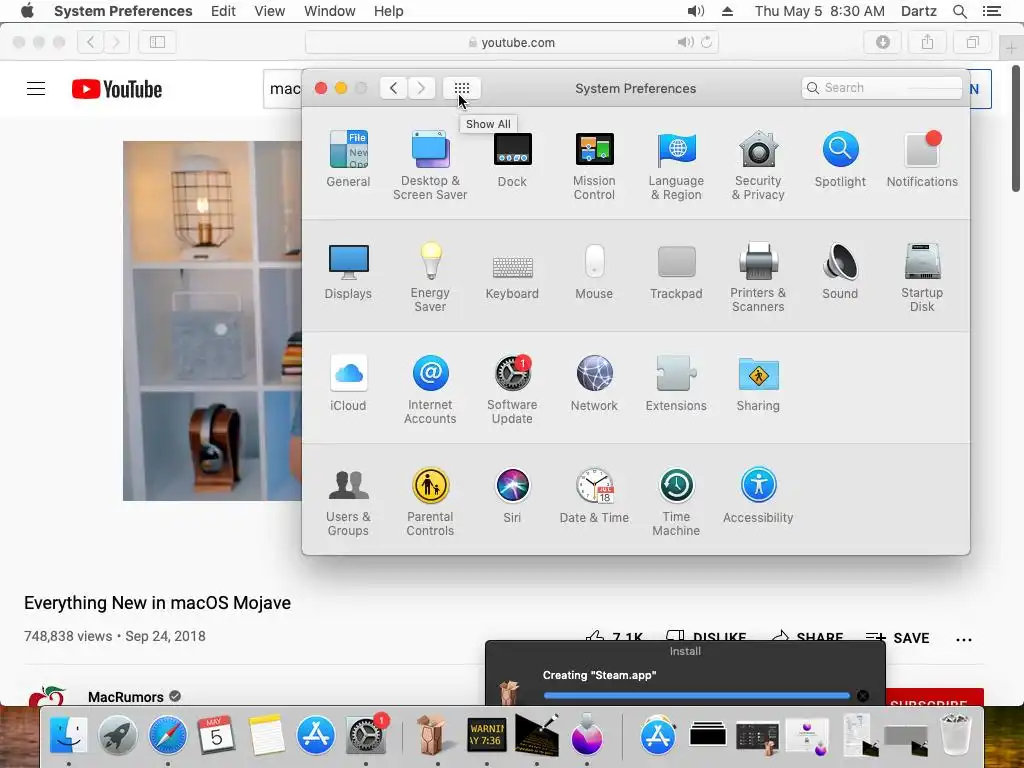1024x768 pixels.
Task: Open Sound preferences
Action: point(840,271)
